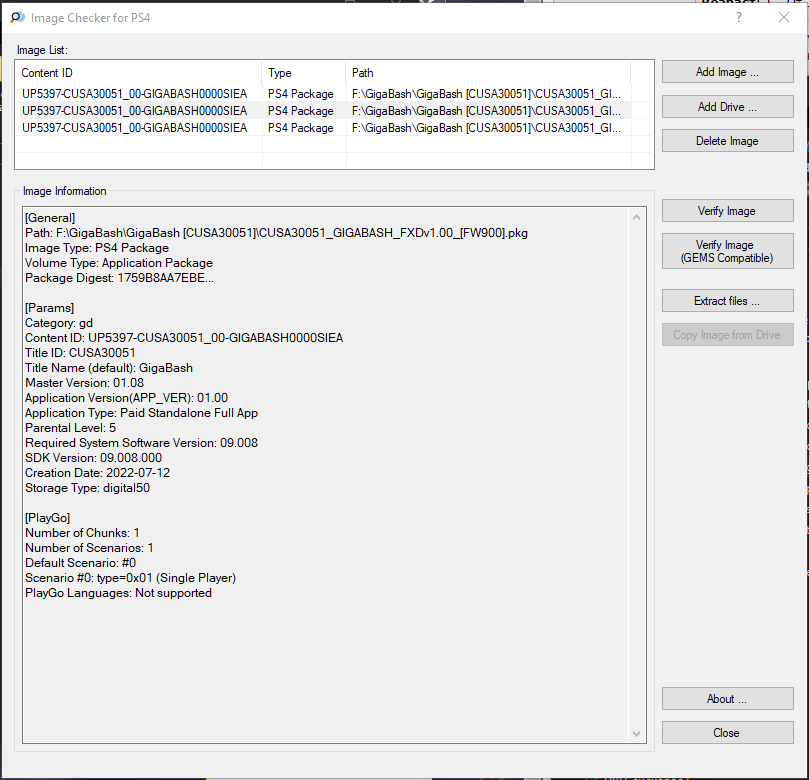Click the Application Type: Paid Standalone Full App line
809x780 pixels.
(141, 413)
